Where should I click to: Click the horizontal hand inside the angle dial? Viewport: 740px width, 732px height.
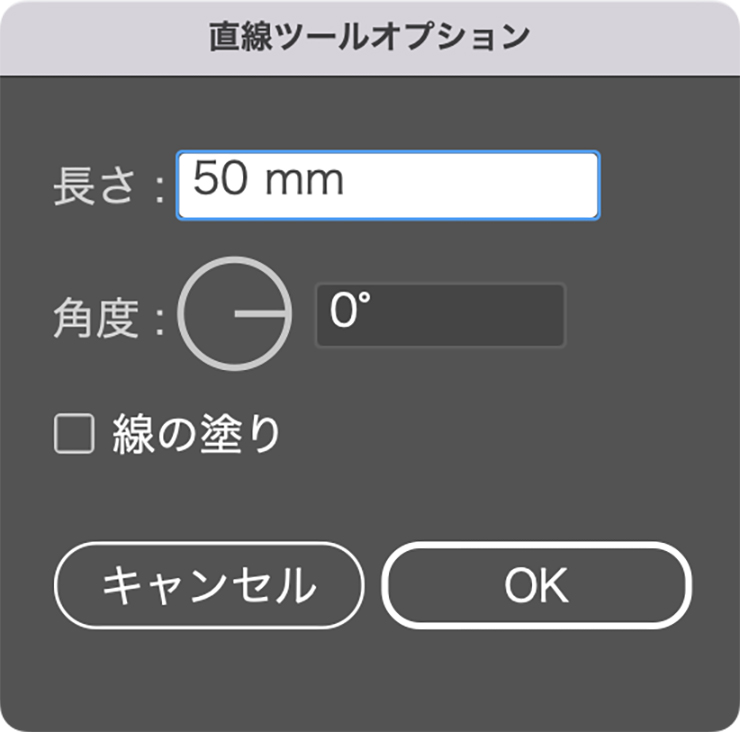click(x=260, y=314)
